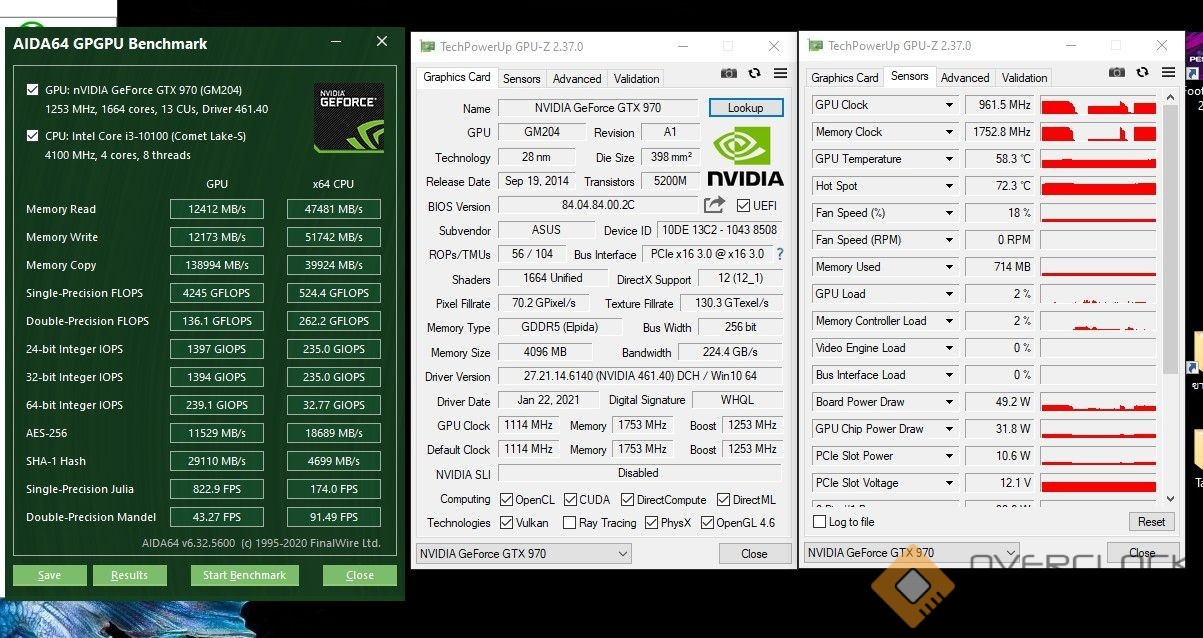Open GPU Clock sensor dropdown

click(x=949, y=105)
